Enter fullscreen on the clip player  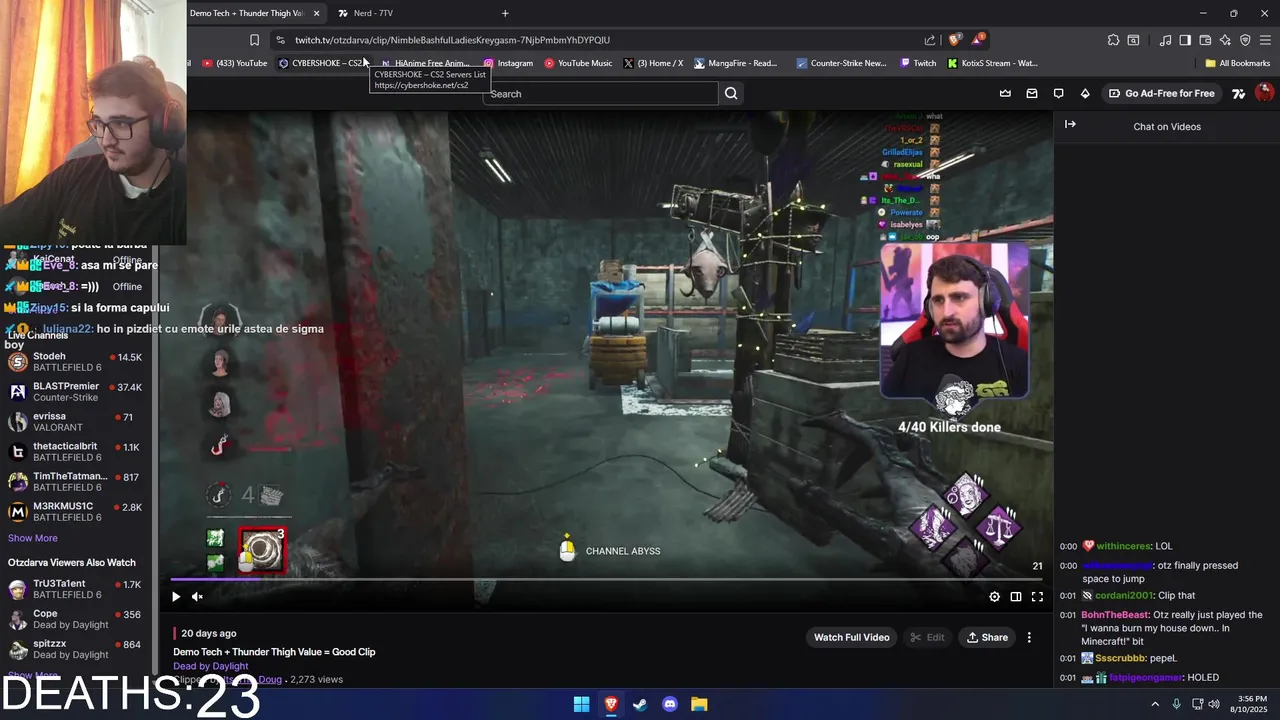point(1037,597)
